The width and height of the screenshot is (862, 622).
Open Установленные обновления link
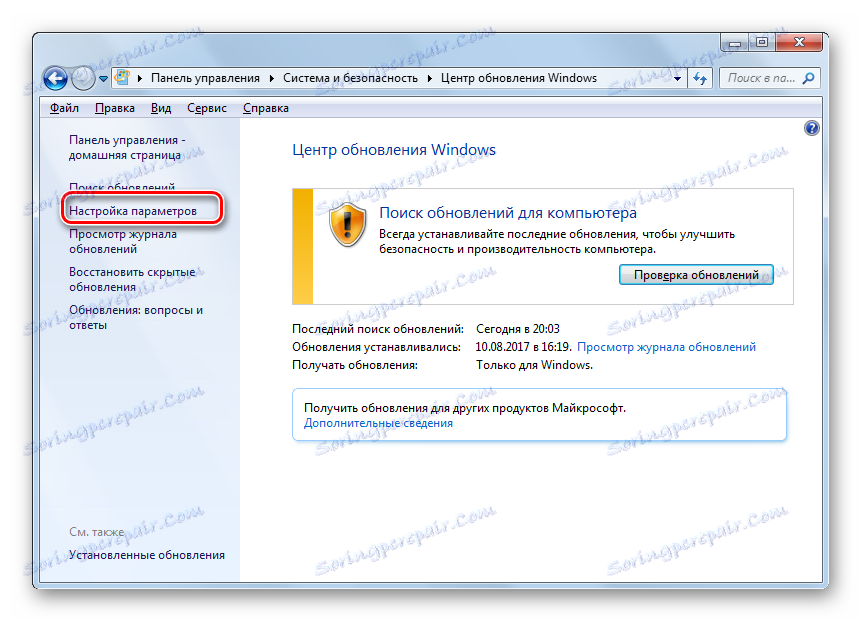coord(147,555)
